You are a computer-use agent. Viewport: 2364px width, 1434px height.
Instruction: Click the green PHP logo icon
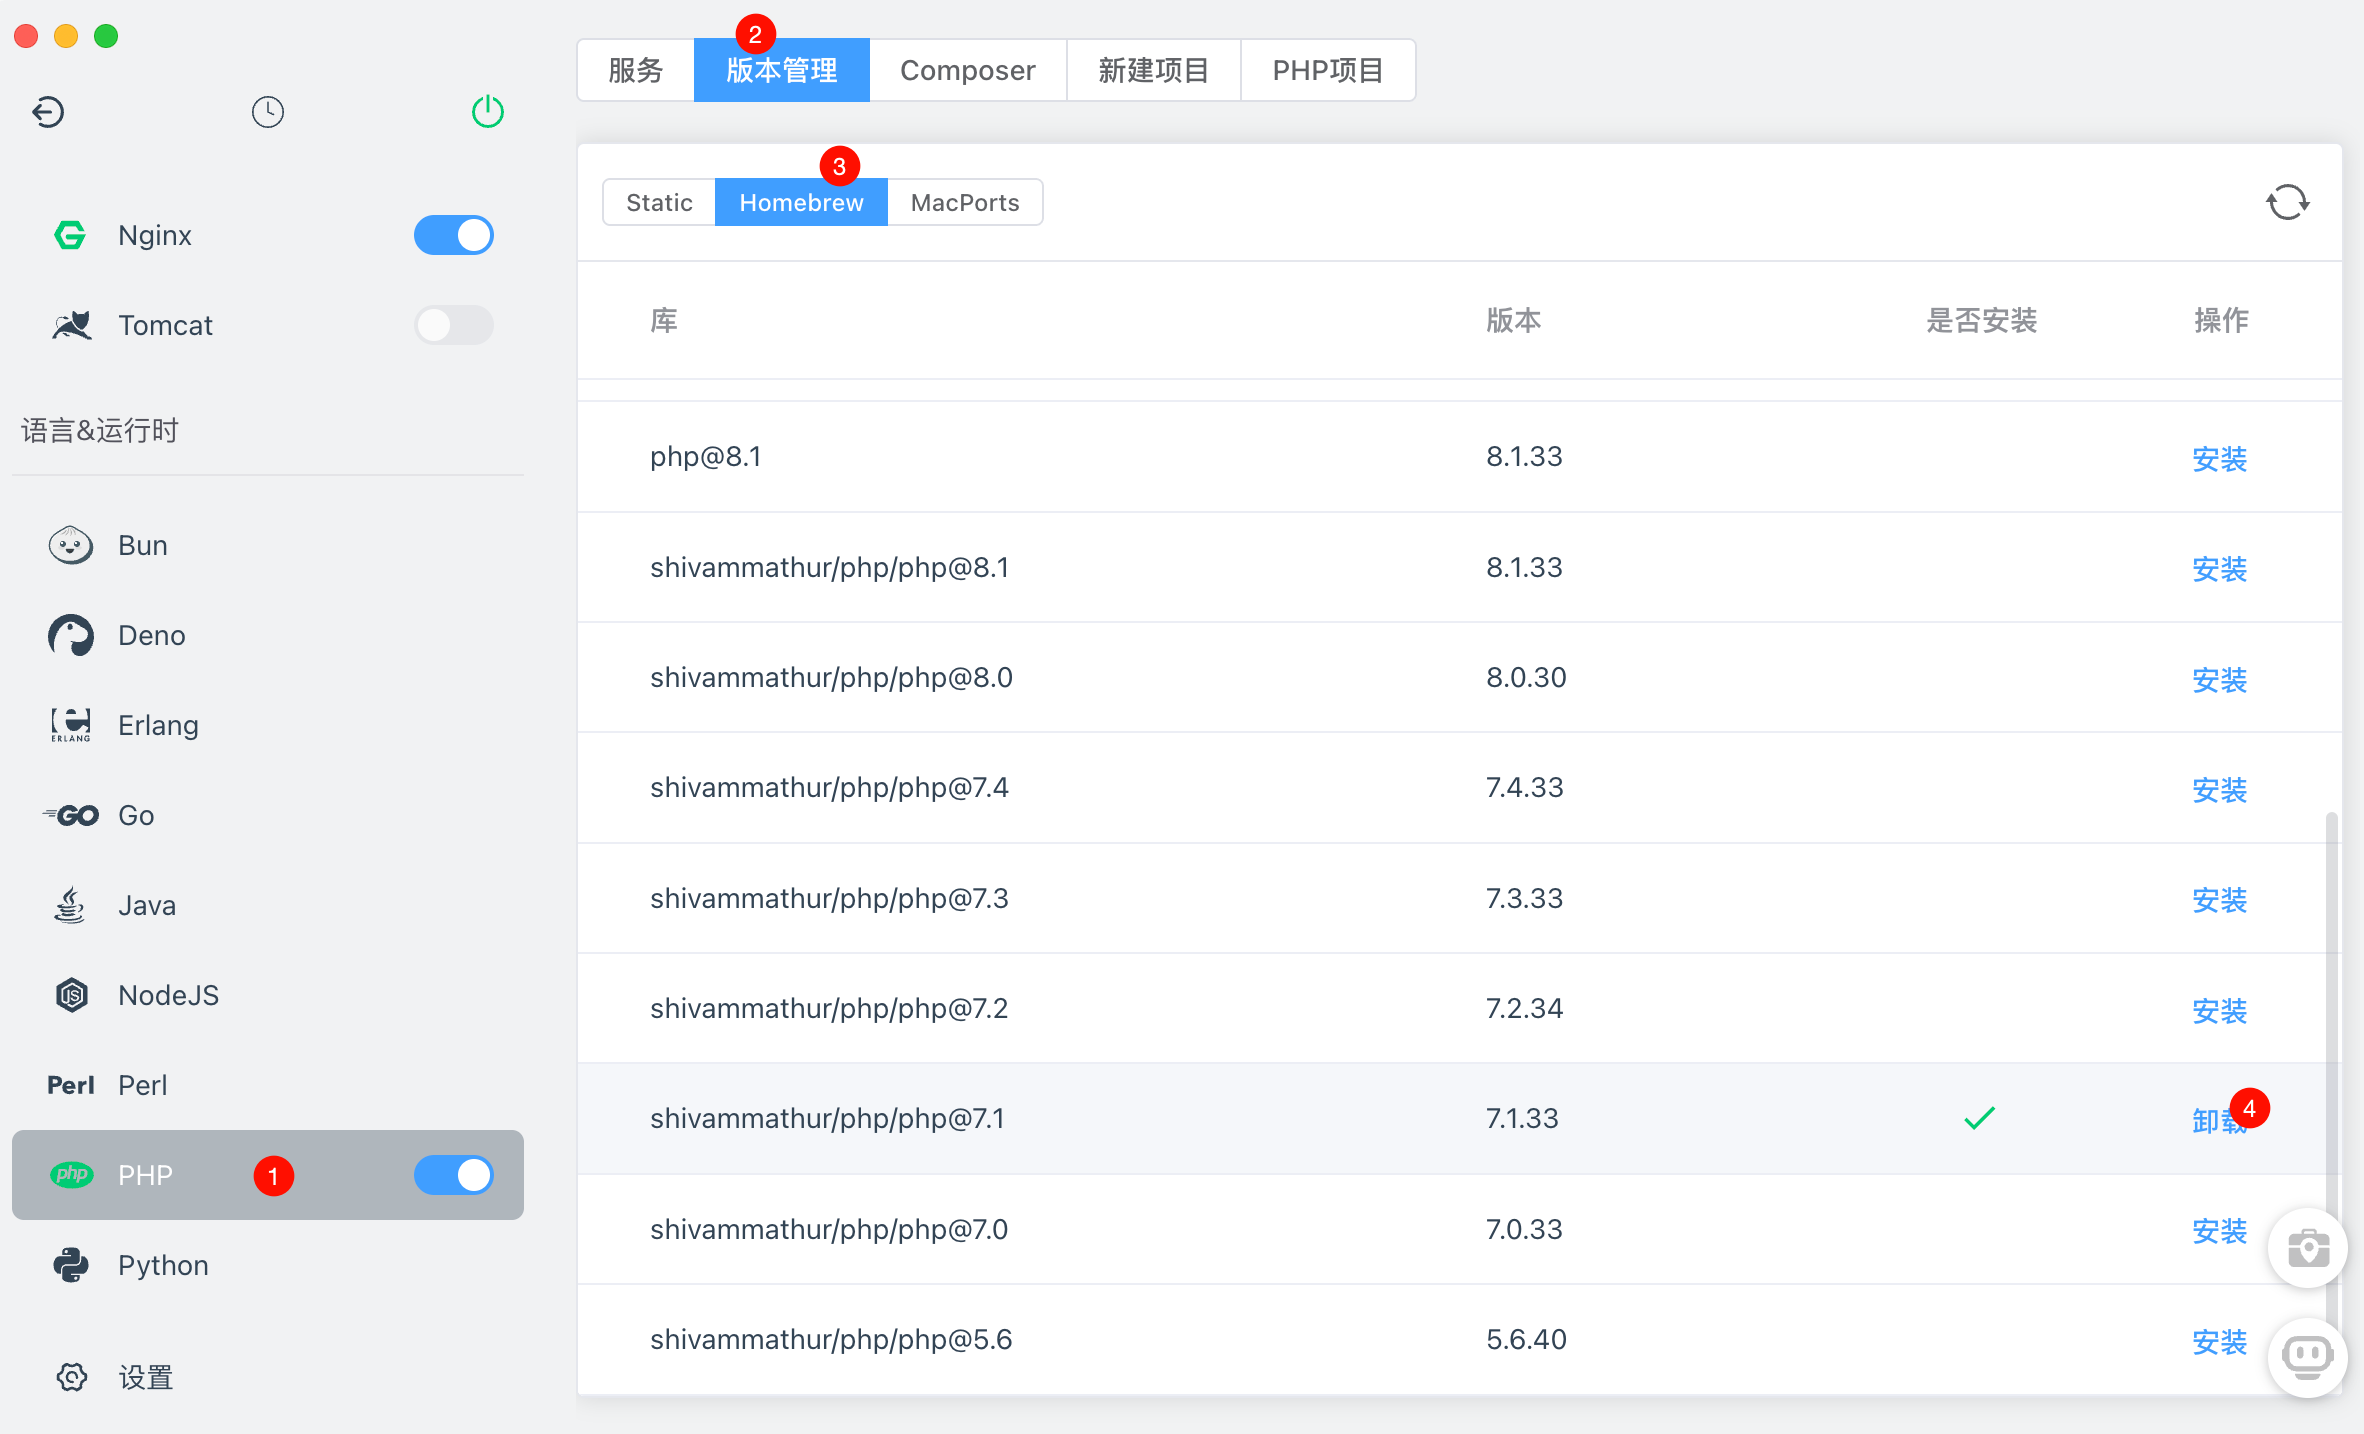coord(71,1175)
